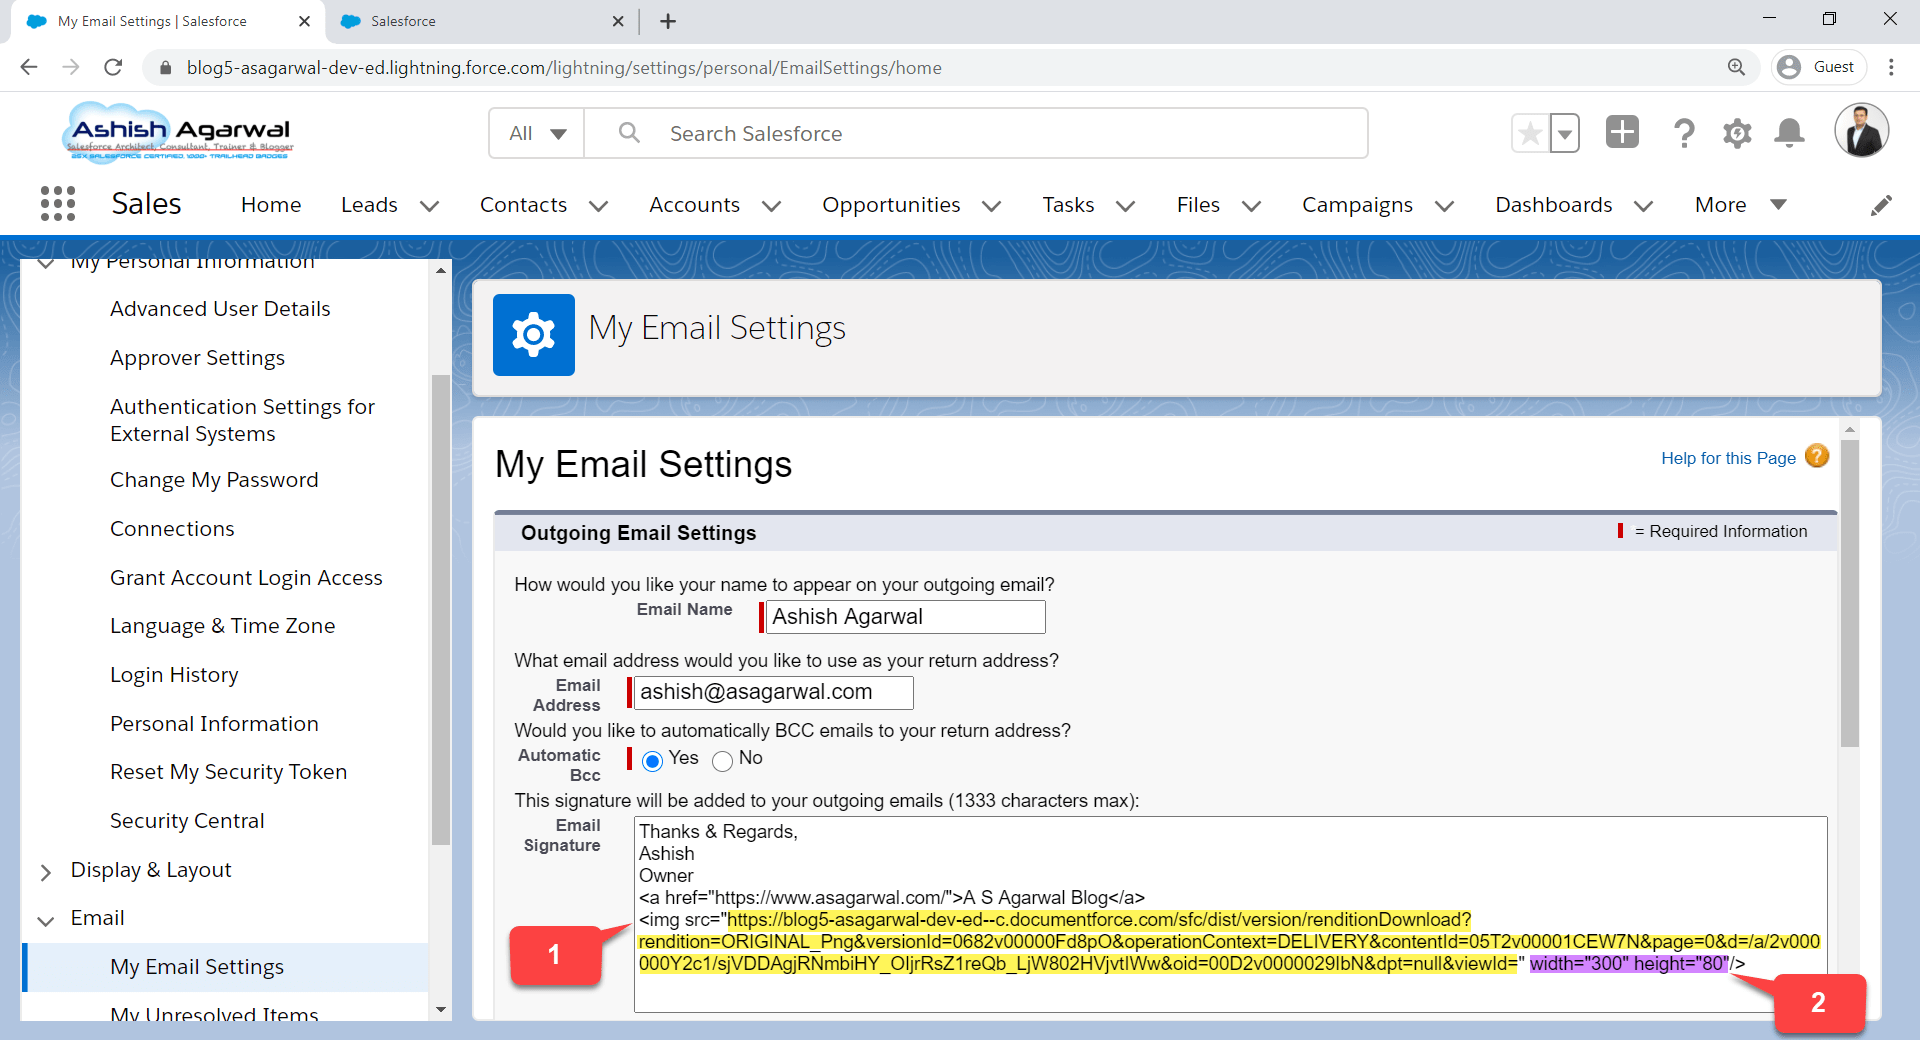
Task: Click the Search Salesforce box
Action: (975, 133)
